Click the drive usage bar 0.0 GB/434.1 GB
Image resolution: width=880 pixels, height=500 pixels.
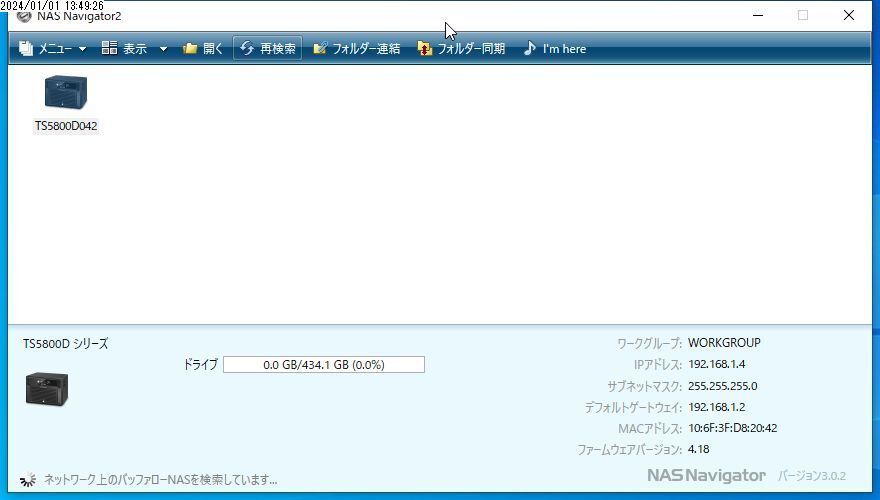coord(324,365)
